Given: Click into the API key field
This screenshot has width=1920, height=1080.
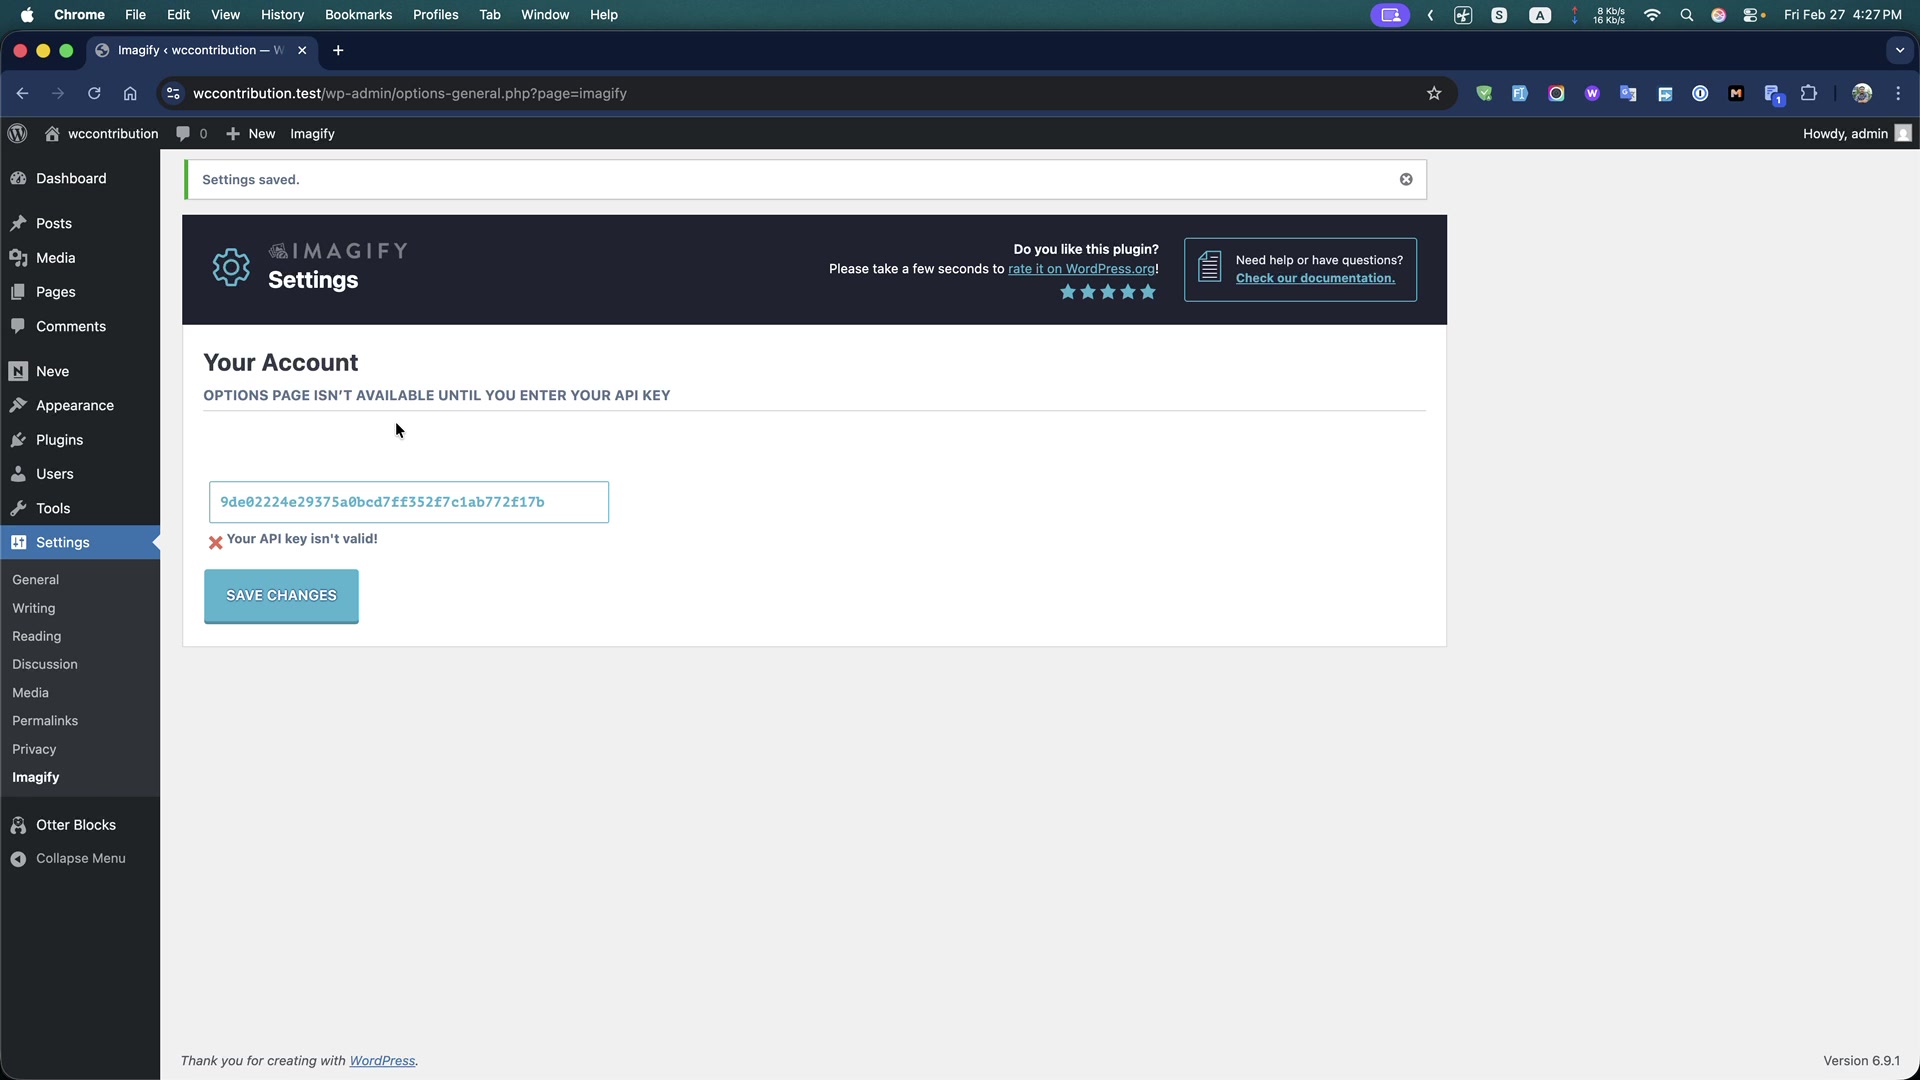Looking at the screenshot, I should coord(408,502).
